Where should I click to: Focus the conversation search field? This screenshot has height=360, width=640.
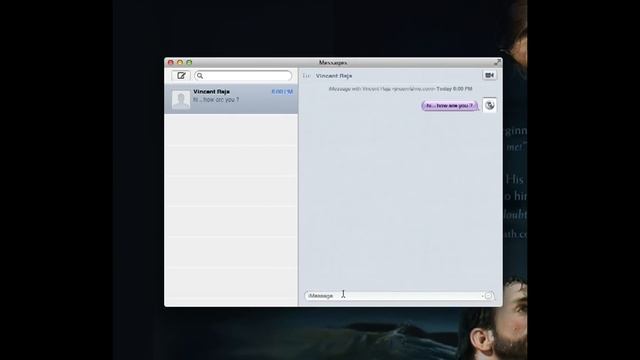[243, 76]
